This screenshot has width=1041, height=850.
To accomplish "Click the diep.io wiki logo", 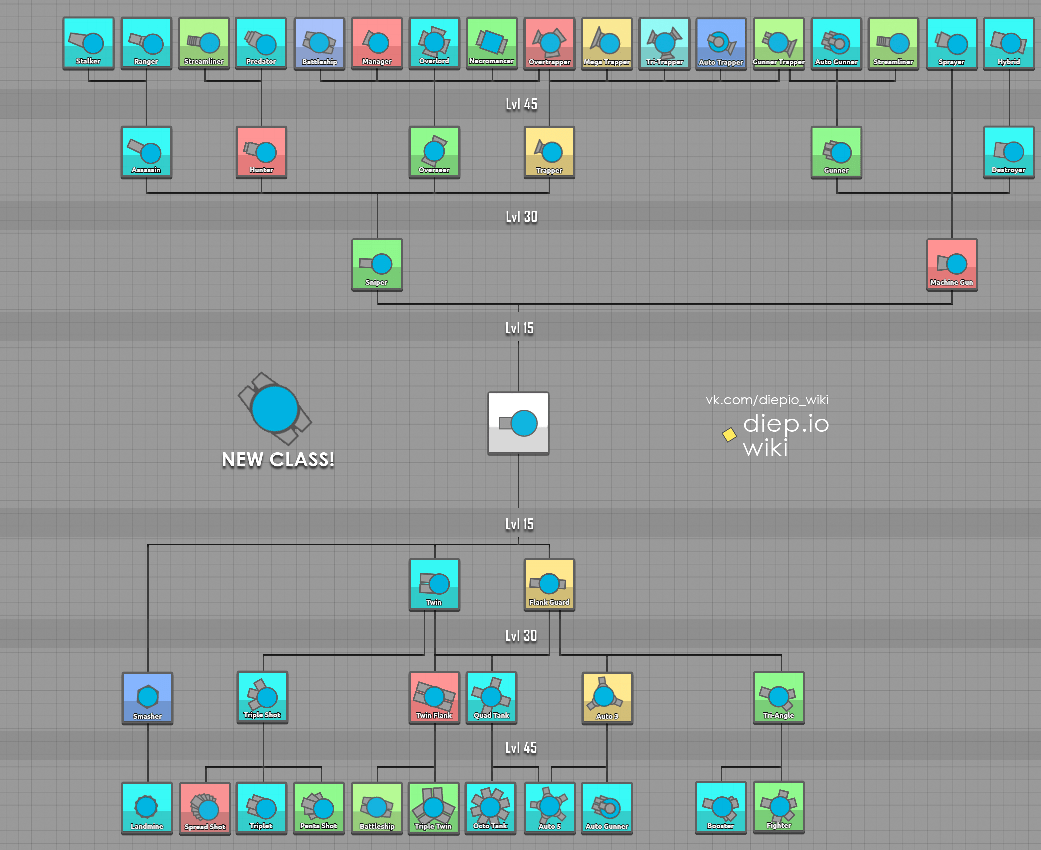I will point(776,435).
